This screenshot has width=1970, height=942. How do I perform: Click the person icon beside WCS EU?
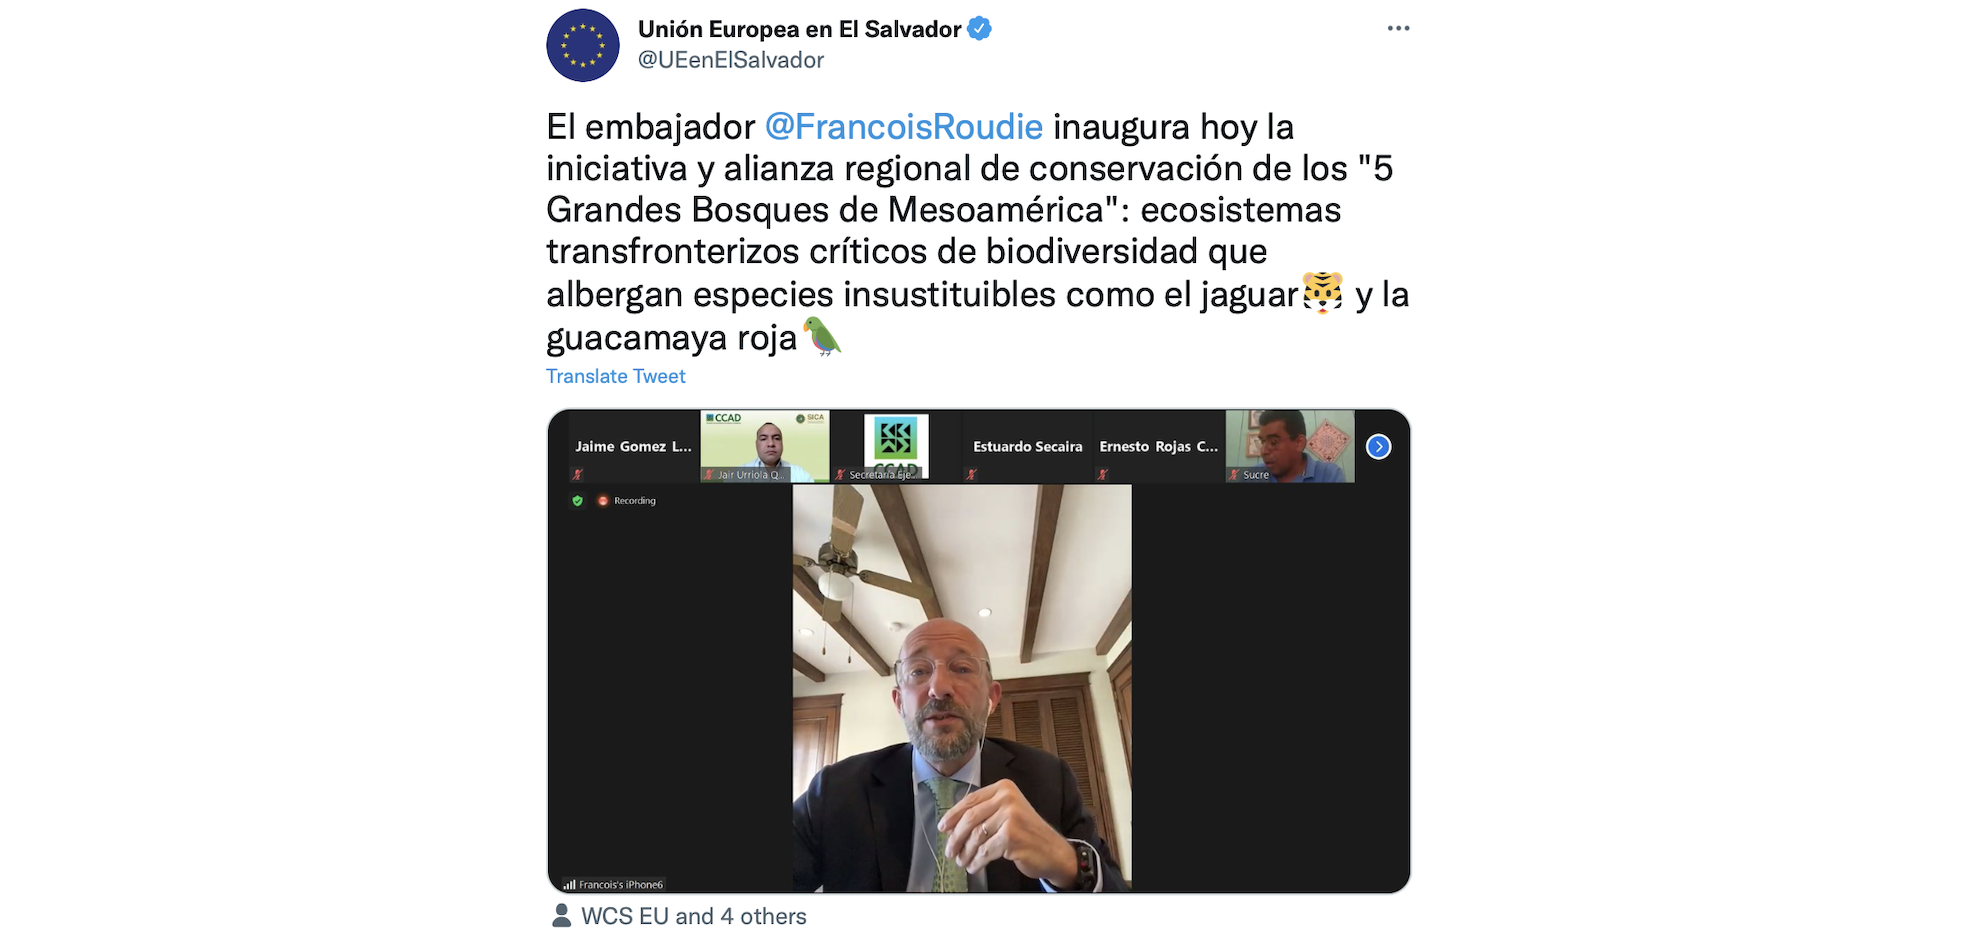click(562, 915)
